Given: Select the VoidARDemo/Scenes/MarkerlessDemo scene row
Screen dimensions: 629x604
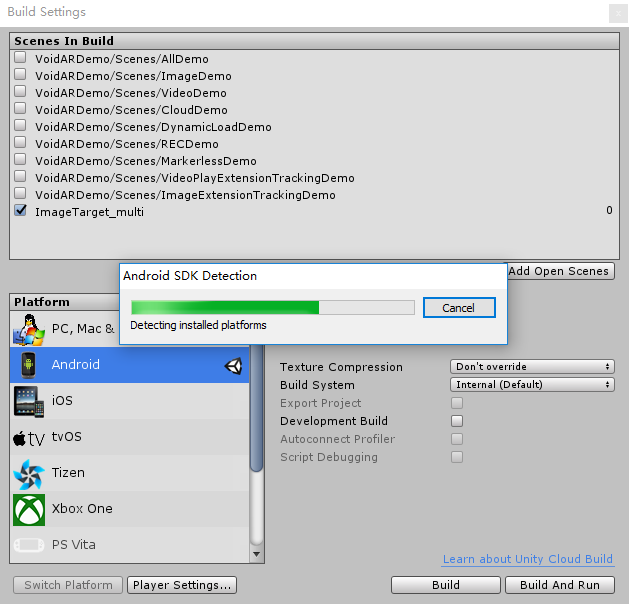Looking at the screenshot, I should coord(314,161).
